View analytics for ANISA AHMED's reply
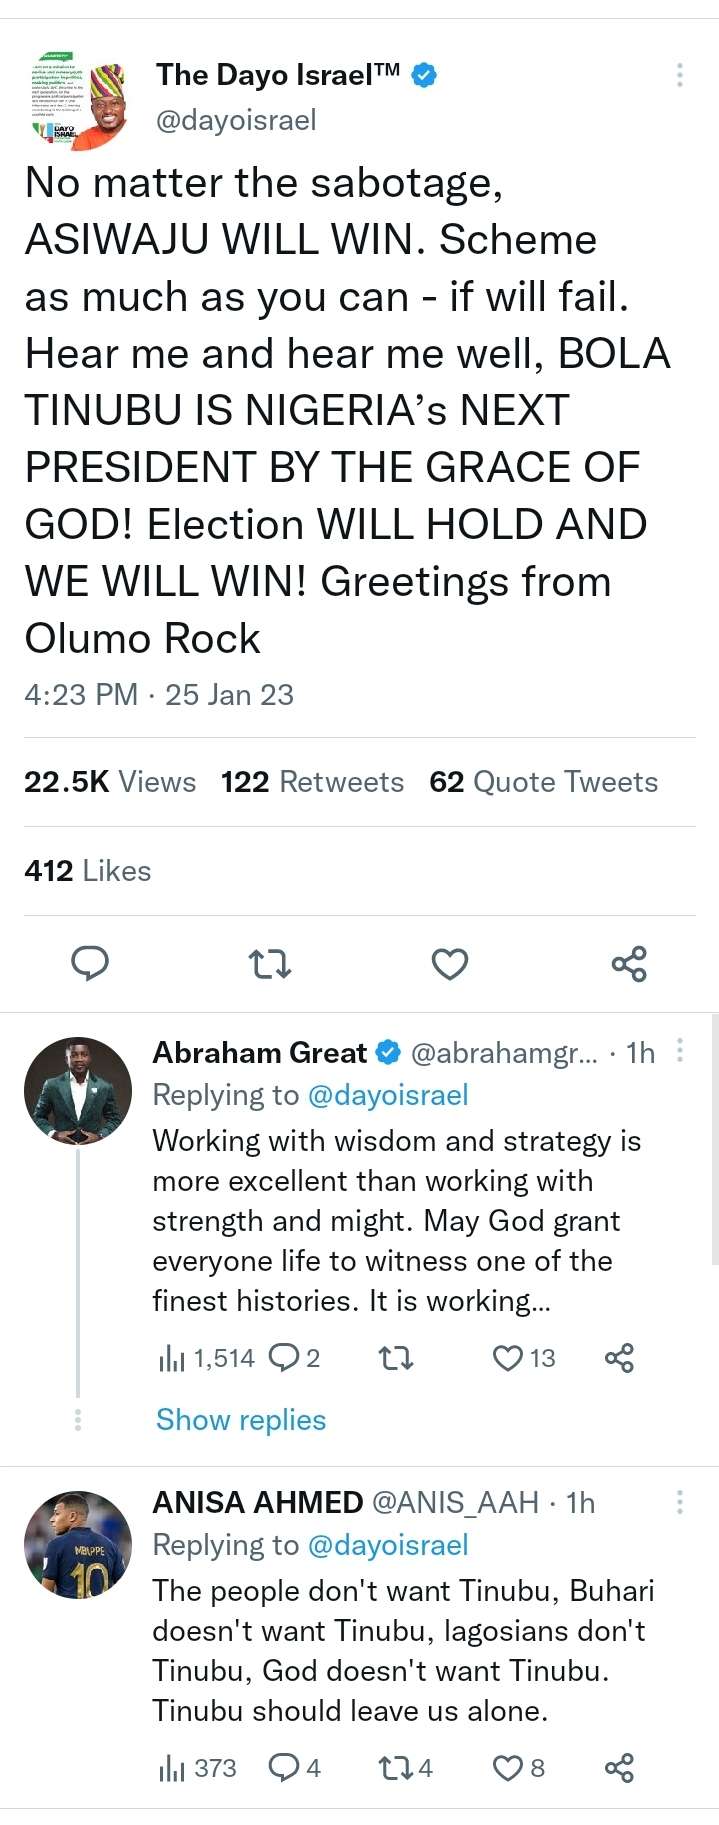 [173, 1768]
